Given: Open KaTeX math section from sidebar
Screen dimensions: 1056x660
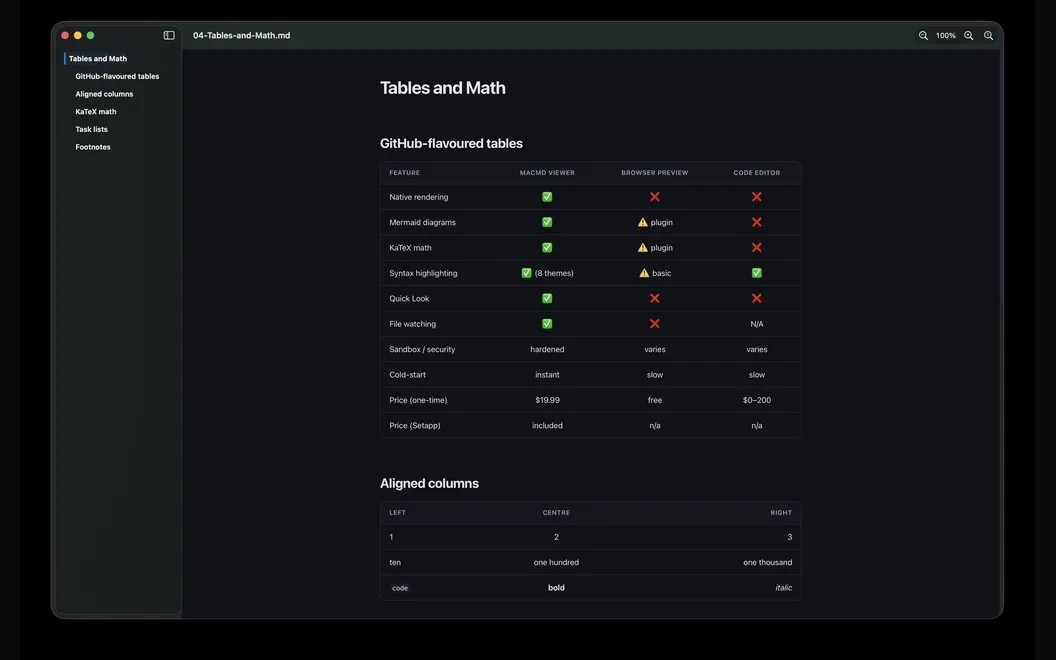Looking at the screenshot, I should (96, 111).
